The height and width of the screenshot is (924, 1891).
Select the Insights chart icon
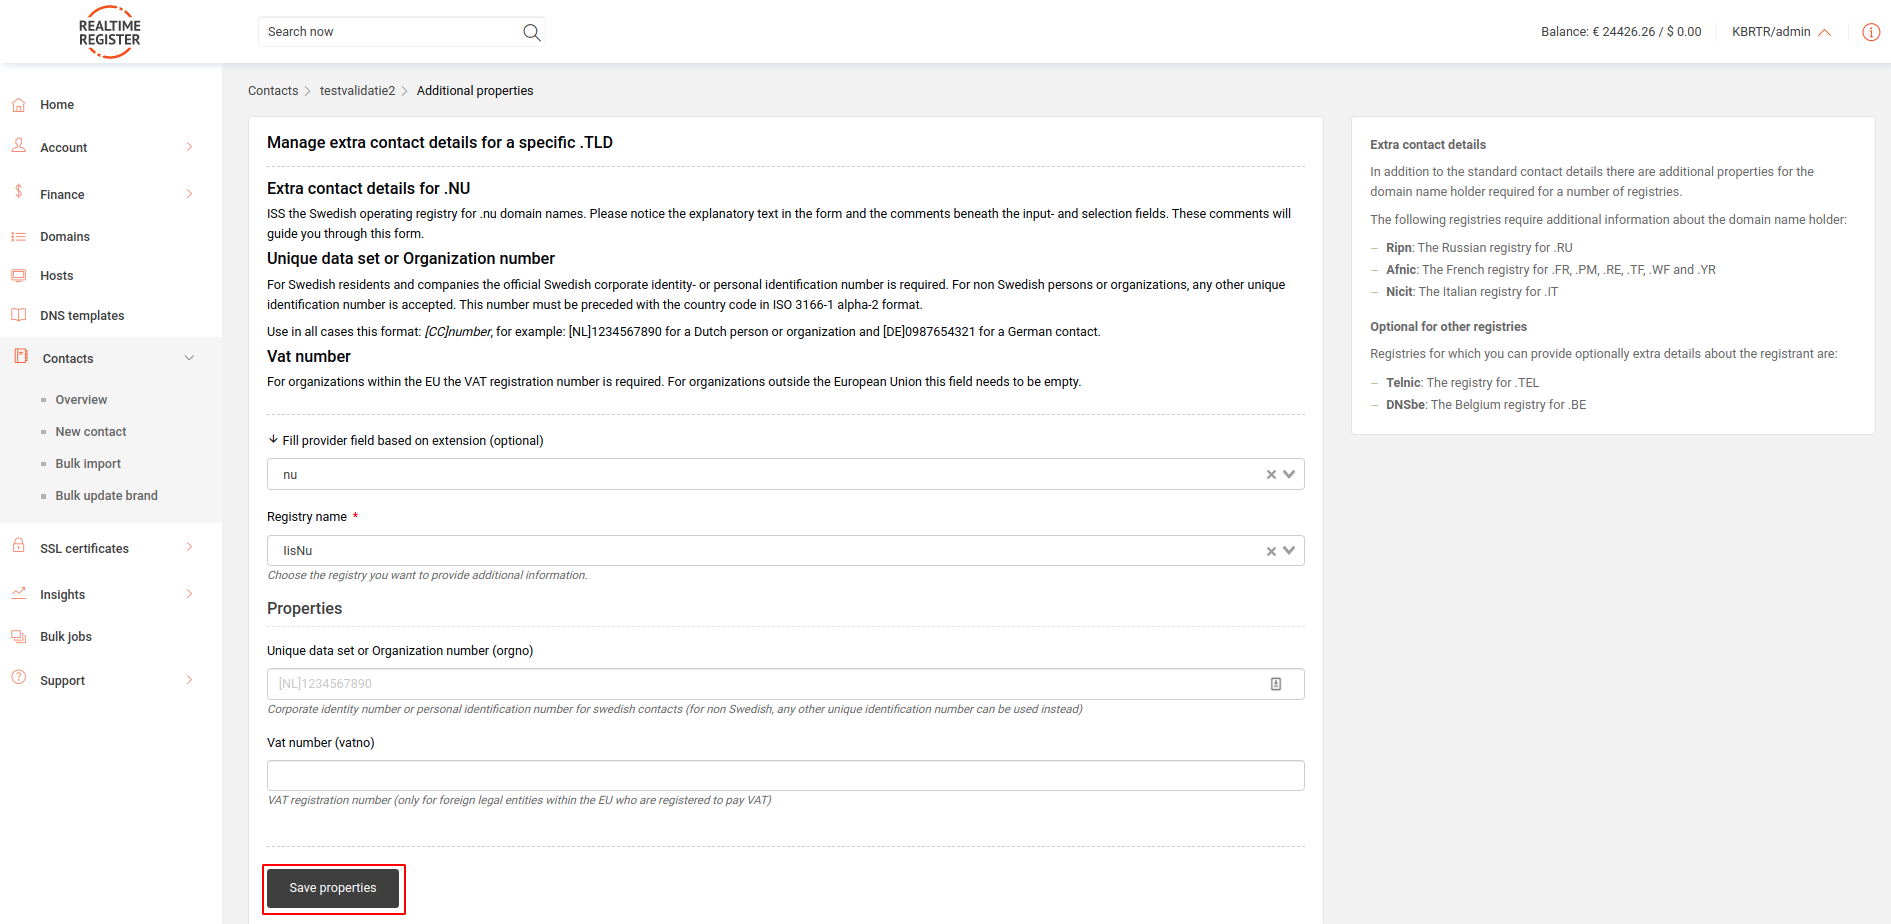pos(18,593)
